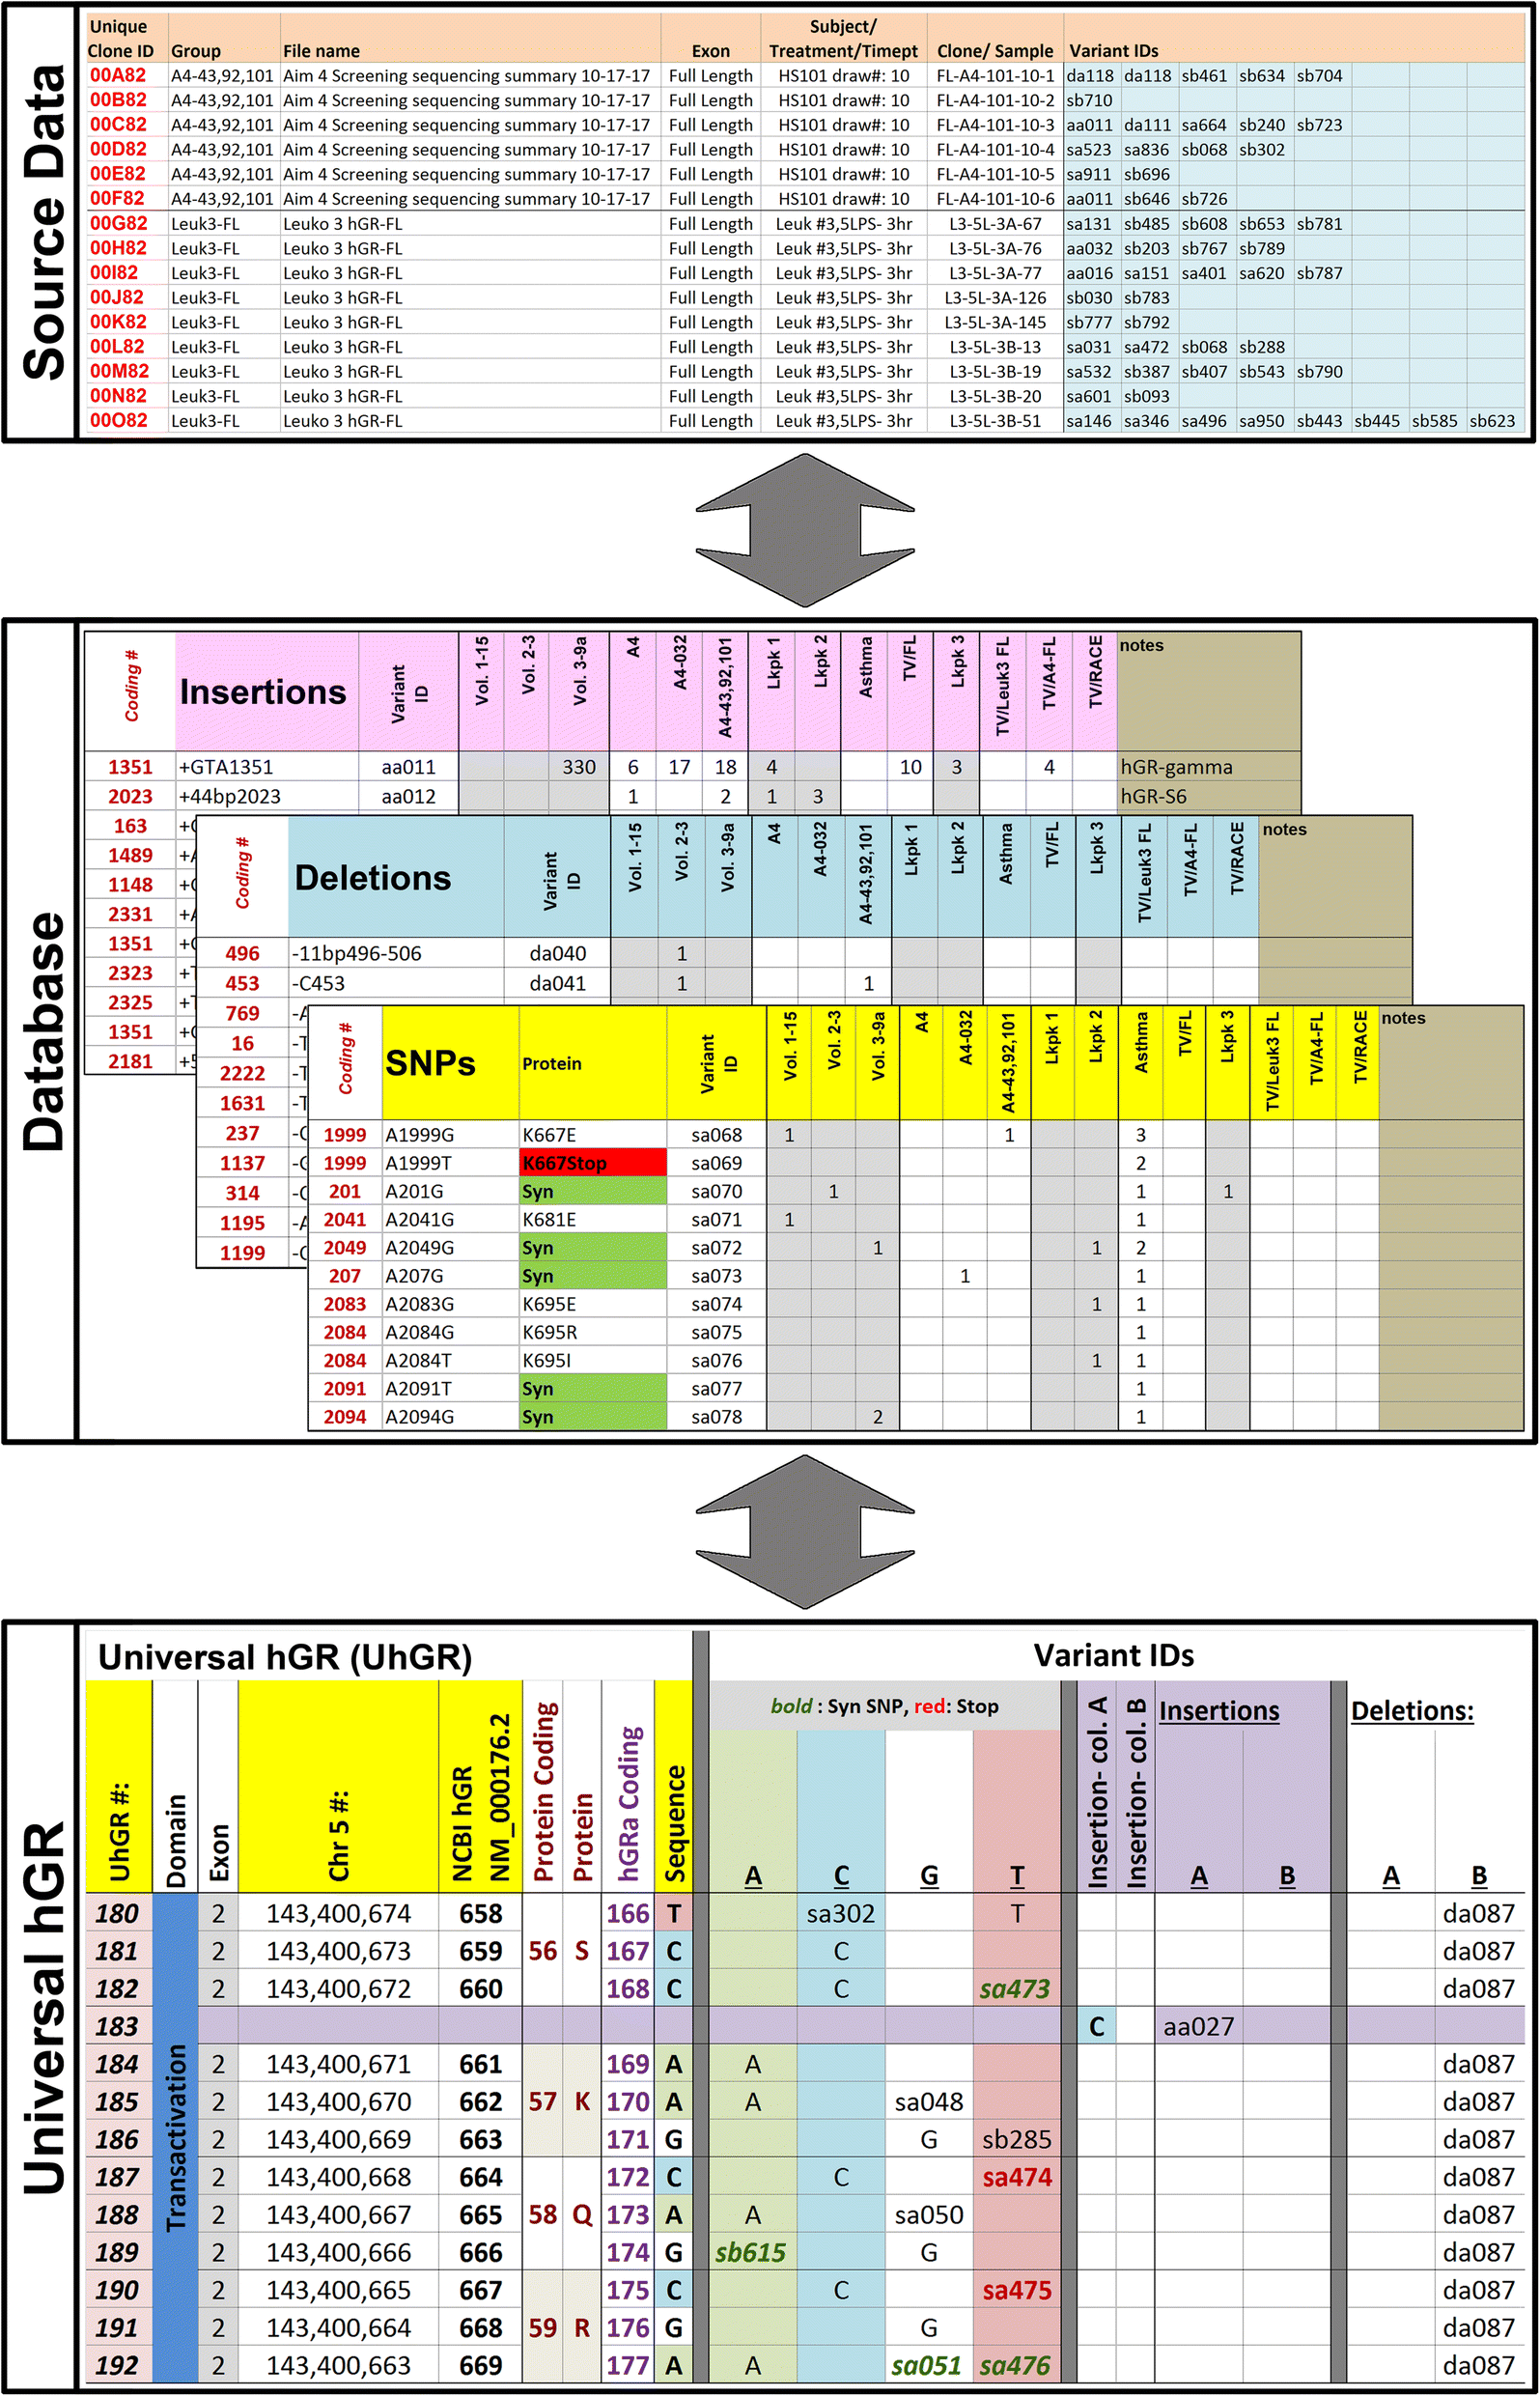Viewport: 1540px width, 2396px height.
Task: Select the K695I protein cell
Action: [593, 1360]
